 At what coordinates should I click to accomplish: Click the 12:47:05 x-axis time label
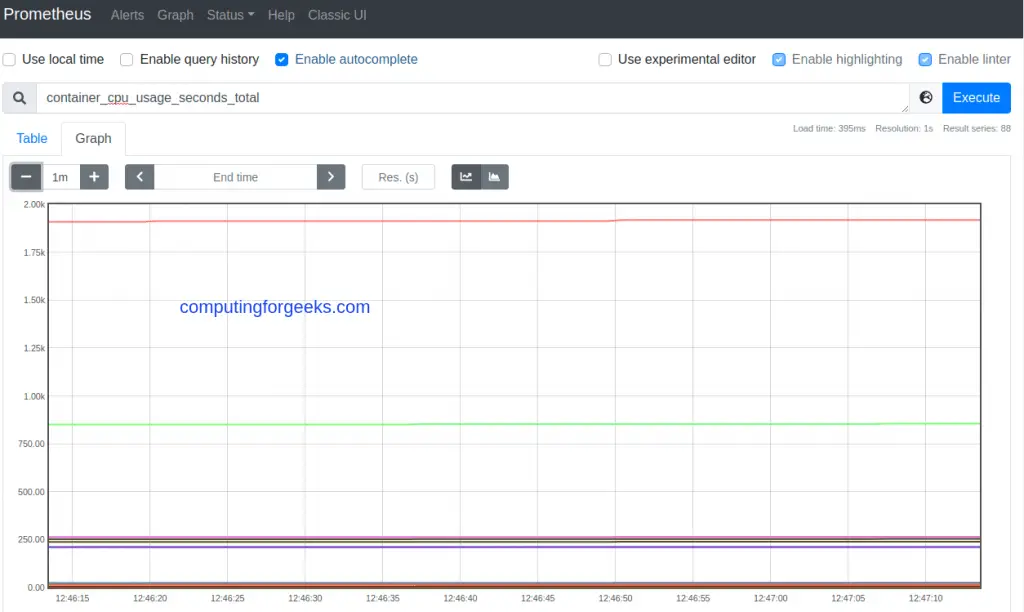pyautogui.click(x=848, y=598)
